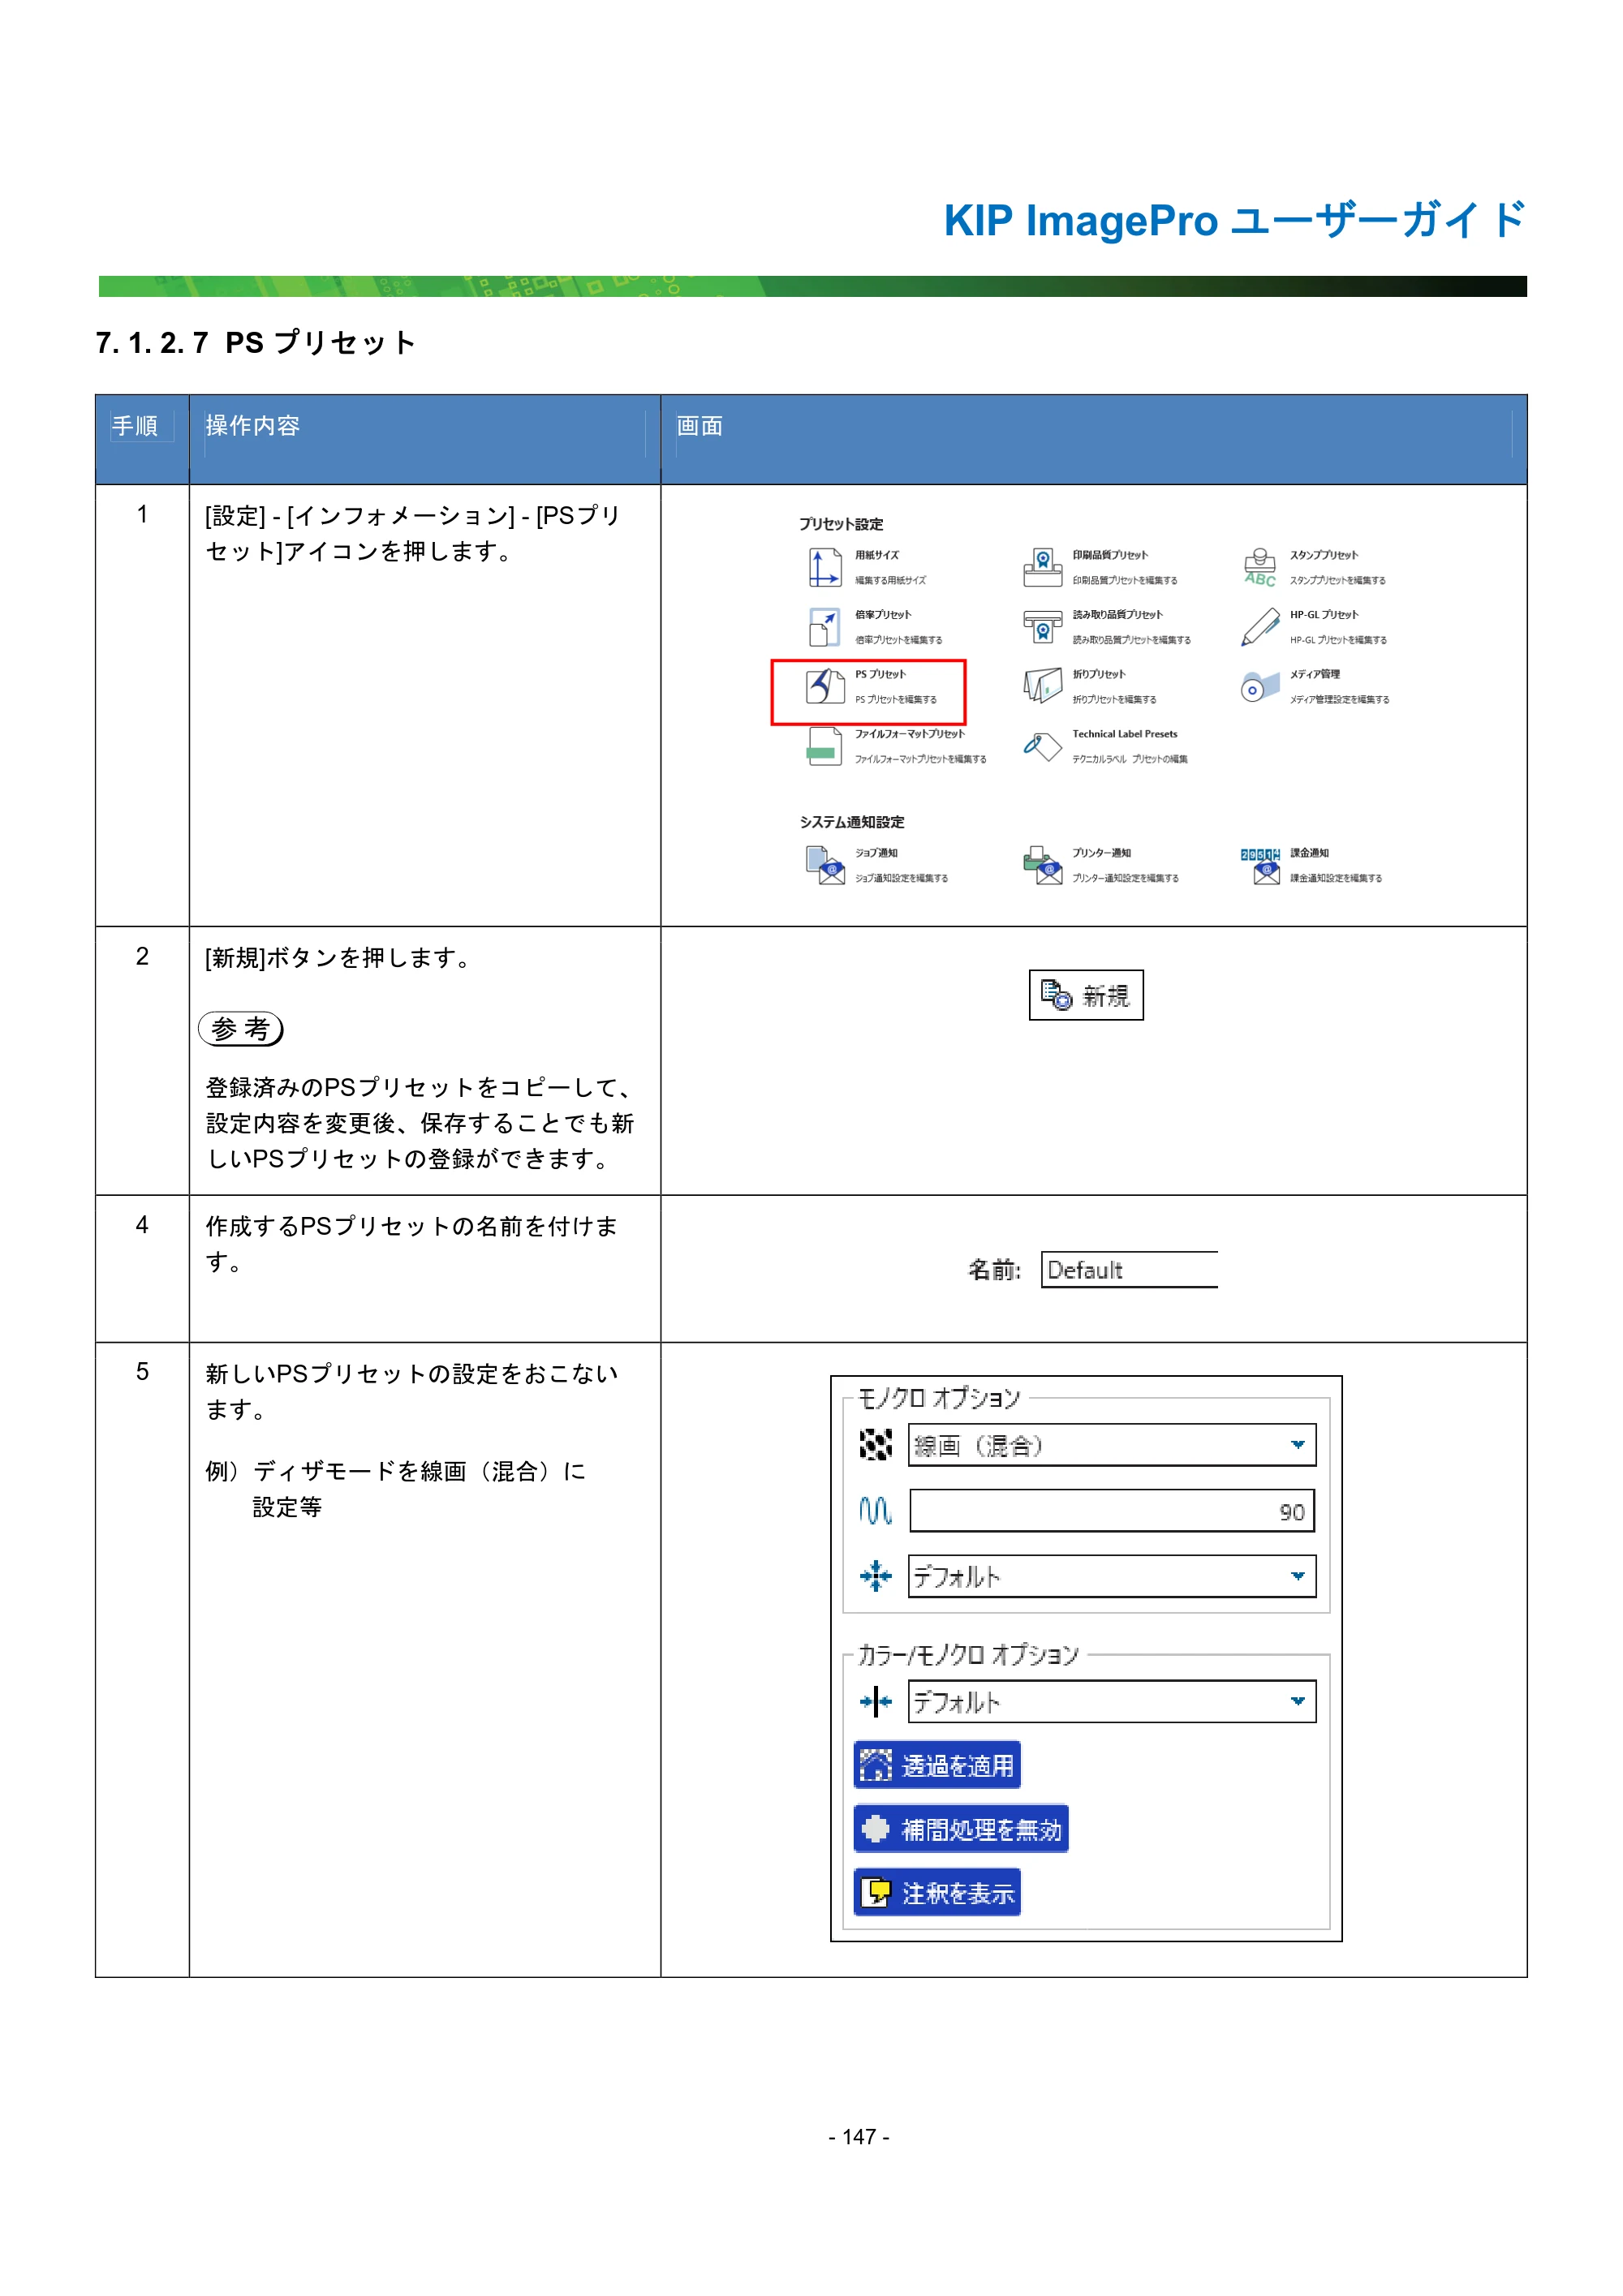
Task: Toggle the 補間処理を無効 button
Action: [960, 1828]
